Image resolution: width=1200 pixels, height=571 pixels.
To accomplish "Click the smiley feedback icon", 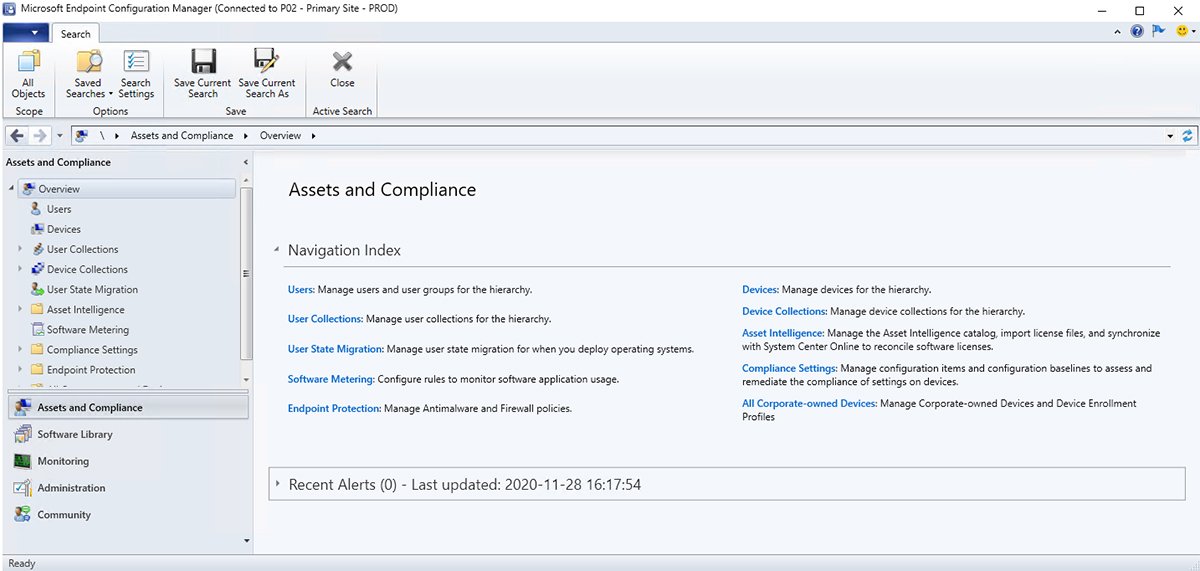I will 1180,32.
